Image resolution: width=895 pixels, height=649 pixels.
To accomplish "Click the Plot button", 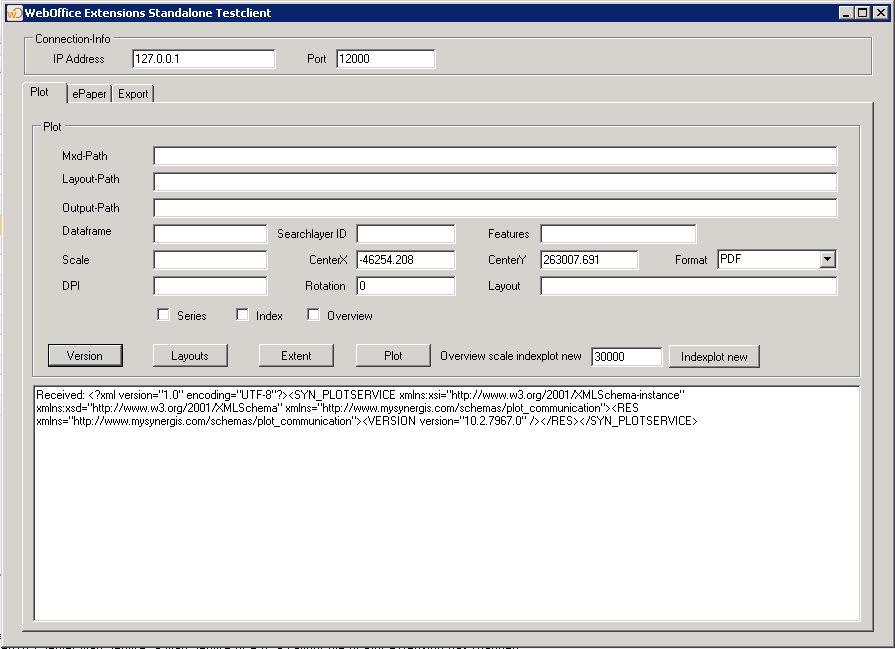I will coord(392,355).
